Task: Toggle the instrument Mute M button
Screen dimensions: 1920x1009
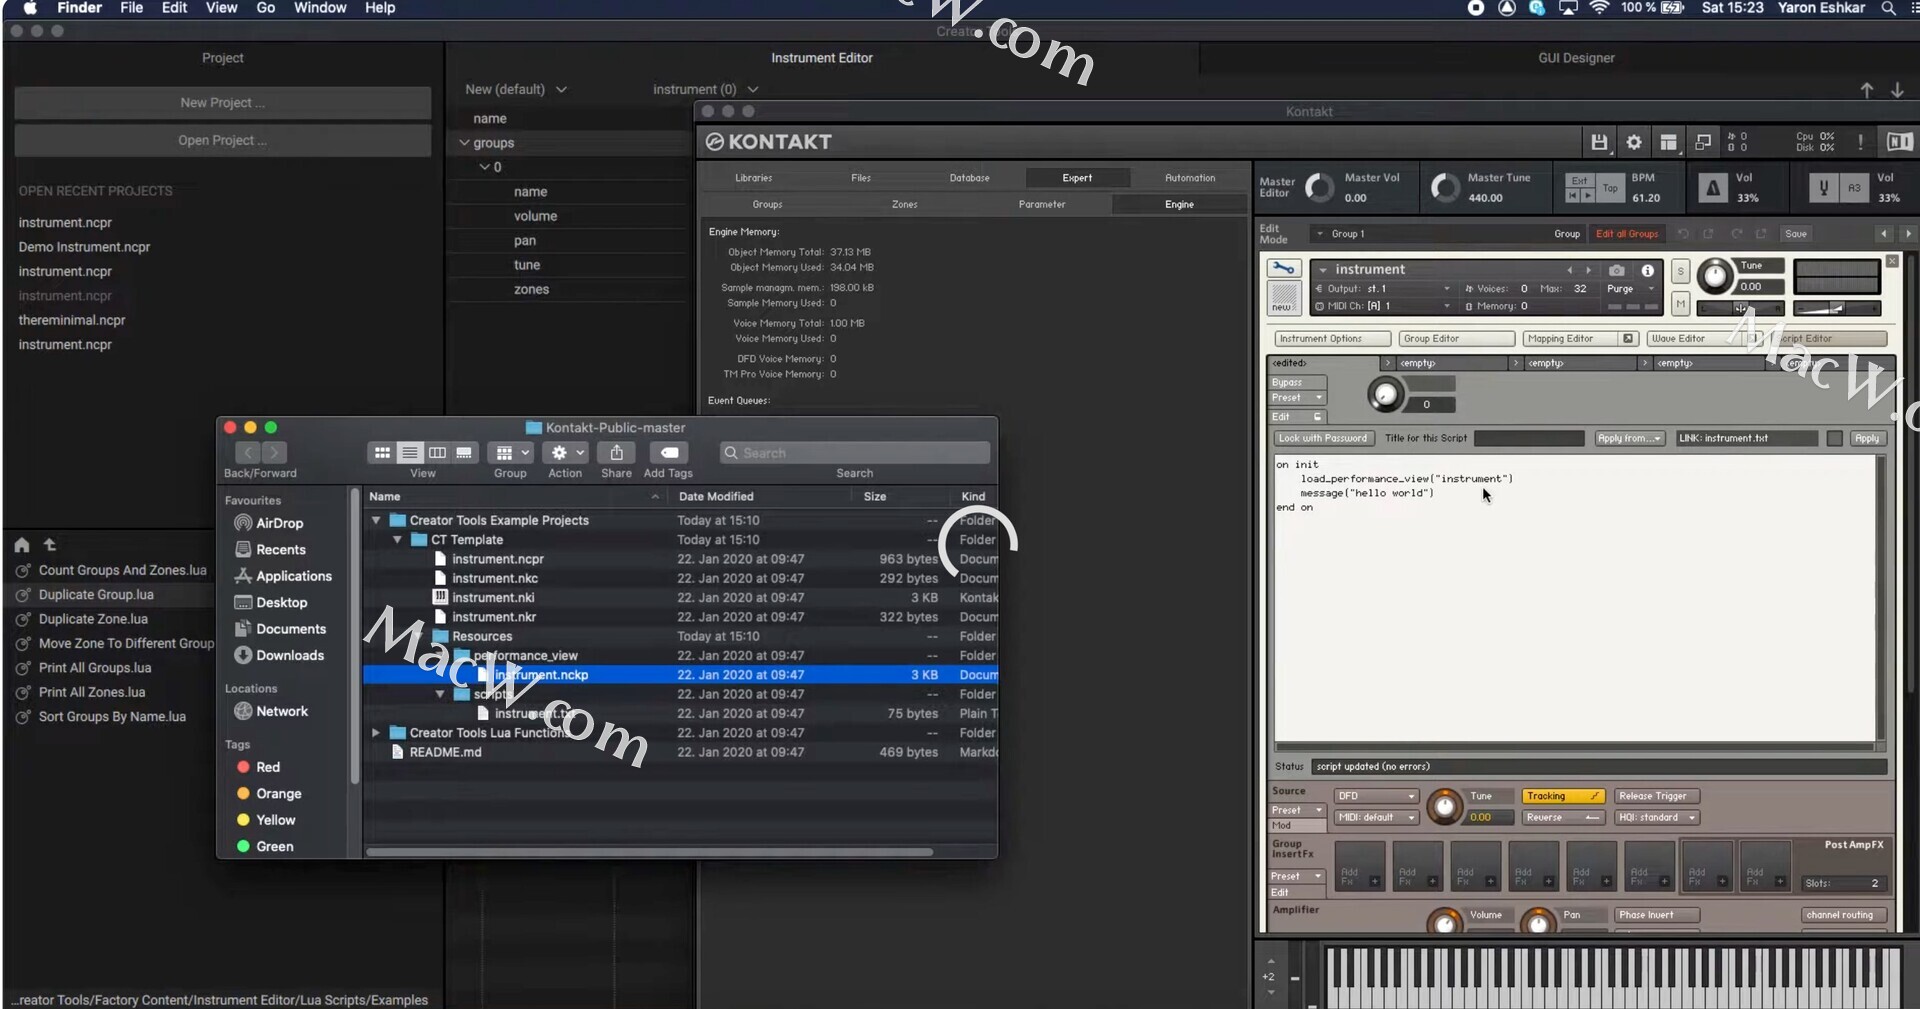Action: tap(1681, 303)
